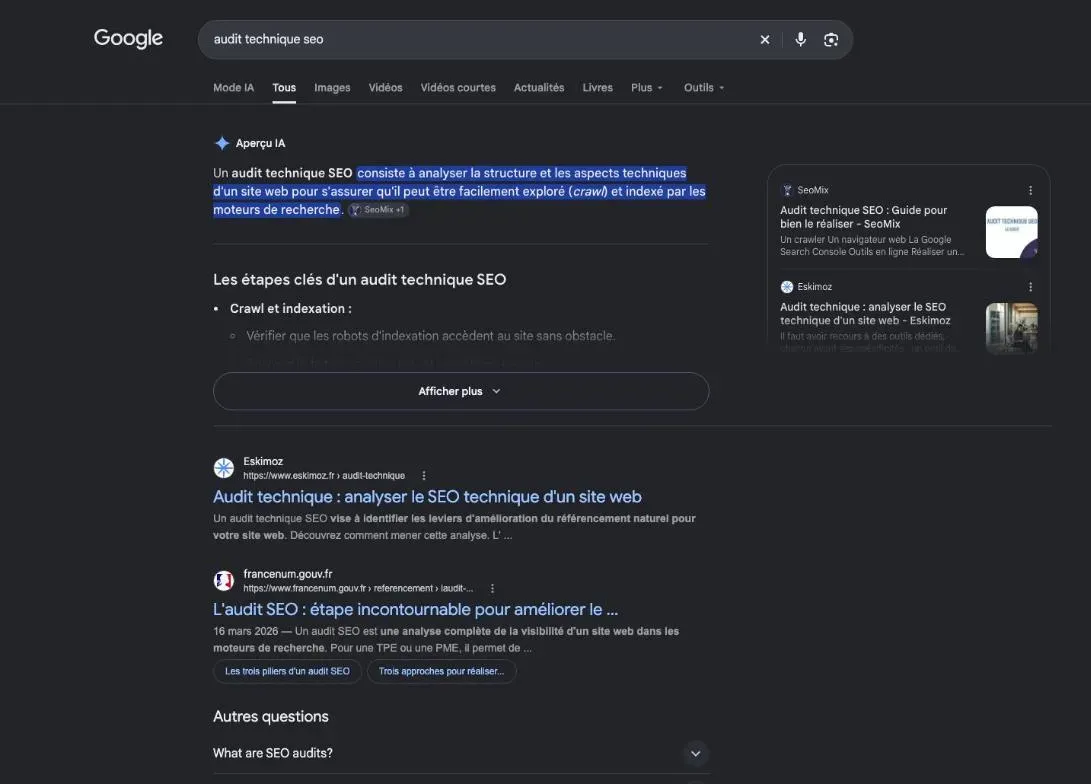The image size is (1091, 784).
Task: Click the 'What are SEO audits?' question text
Action: tap(273, 753)
